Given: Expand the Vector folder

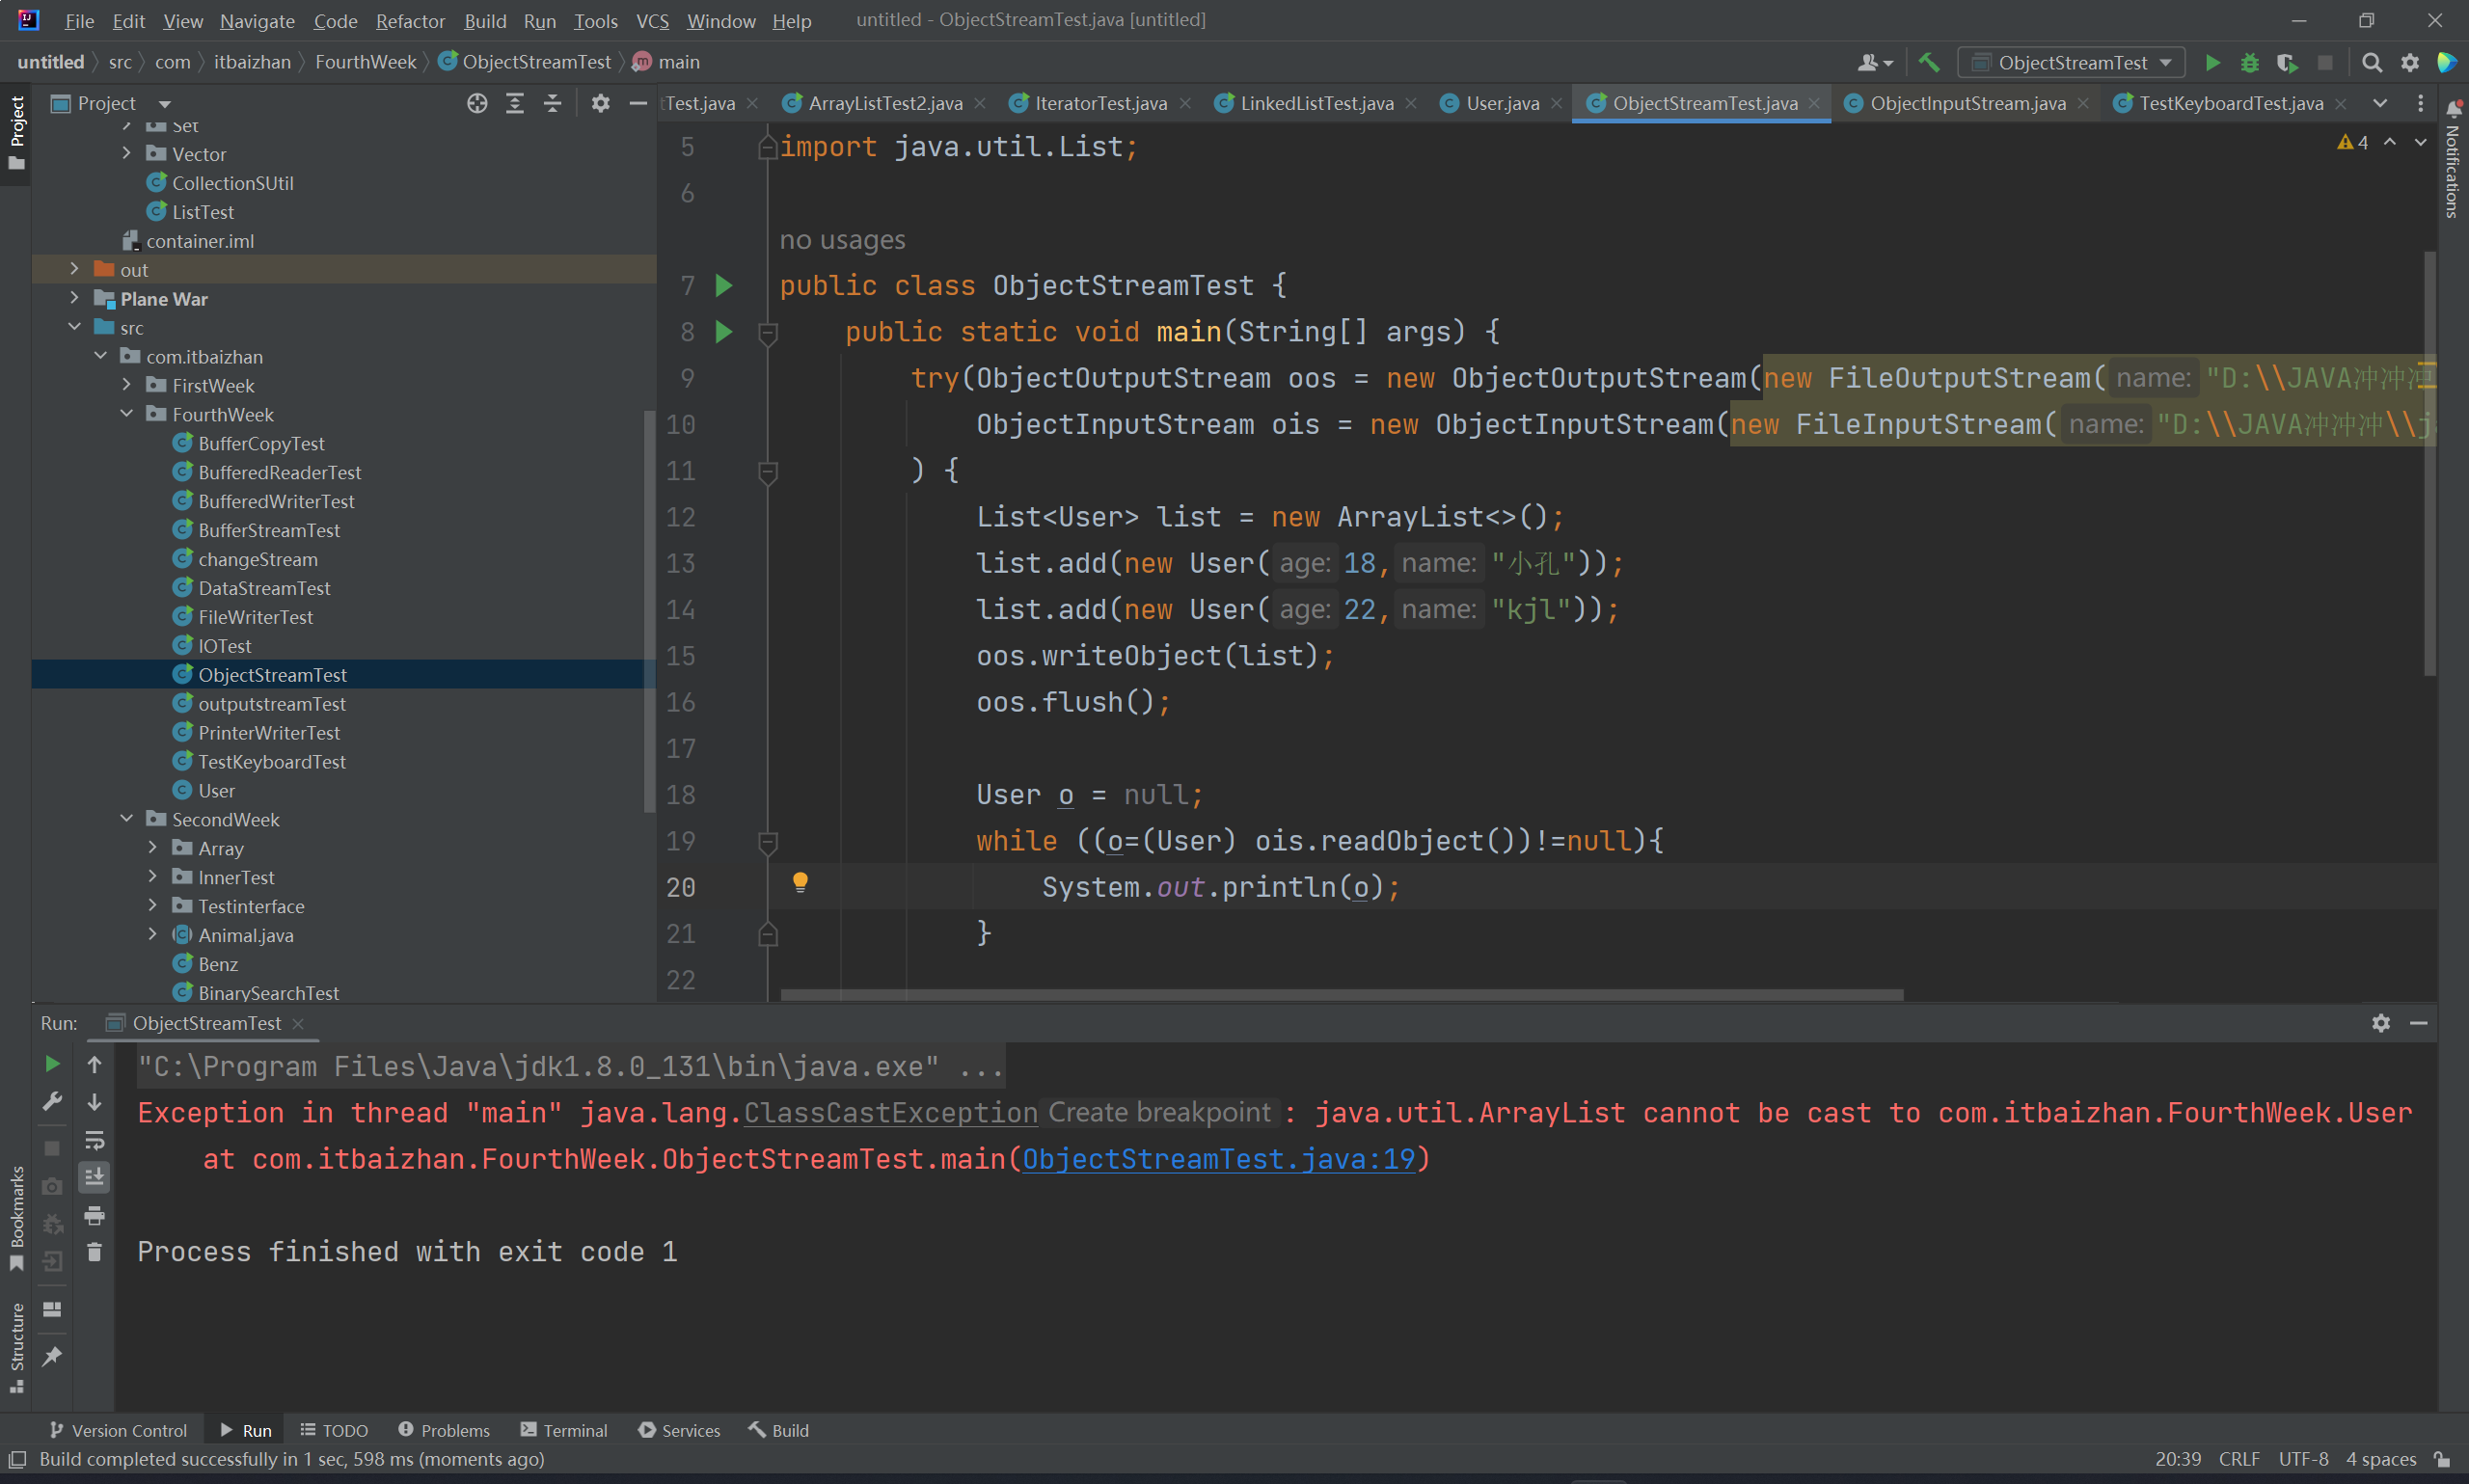Looking at the screenshot, I should pyautogui.click(x=126, y=153).
